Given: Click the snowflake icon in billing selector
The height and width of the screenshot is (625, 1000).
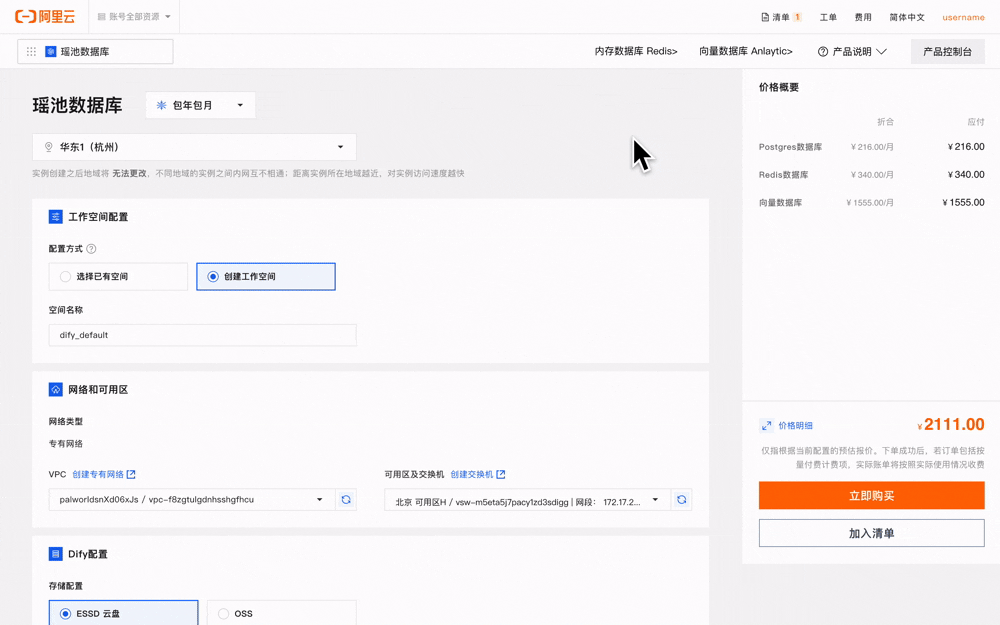Looking at the screenshot, I should [161, 105].
